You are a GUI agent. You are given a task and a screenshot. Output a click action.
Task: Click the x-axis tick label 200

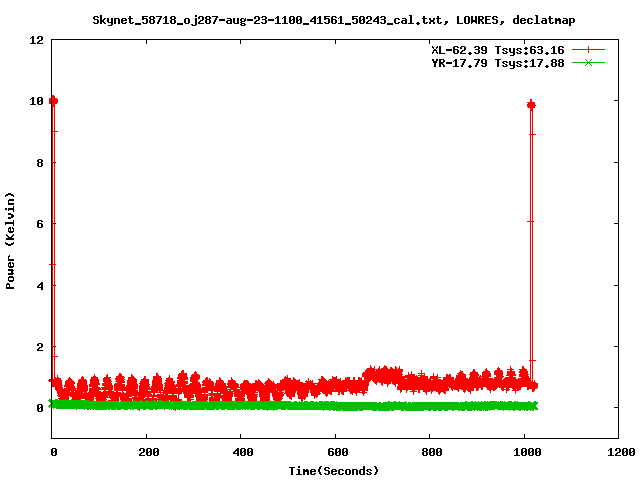tap(148, 452)
